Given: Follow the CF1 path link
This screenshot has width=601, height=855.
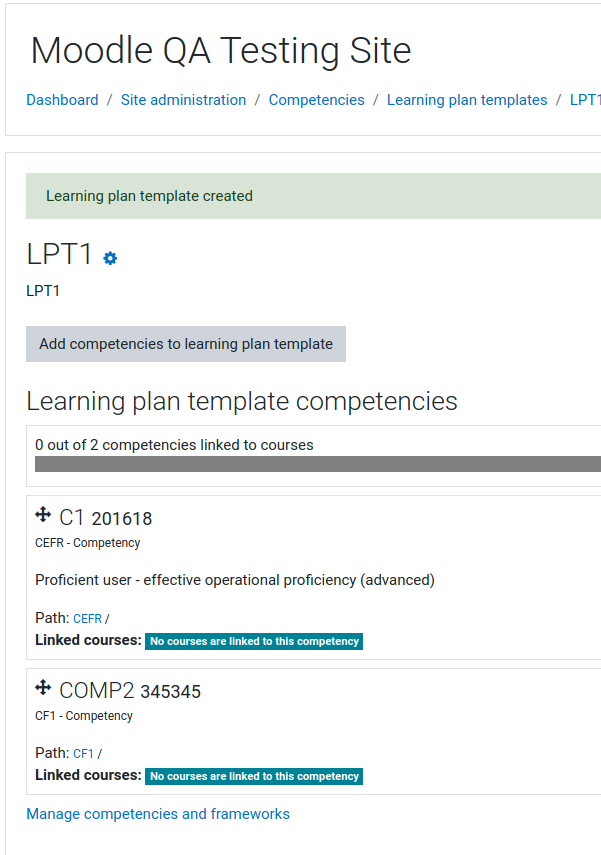Looking at the screenshot, I should point(83,754).
